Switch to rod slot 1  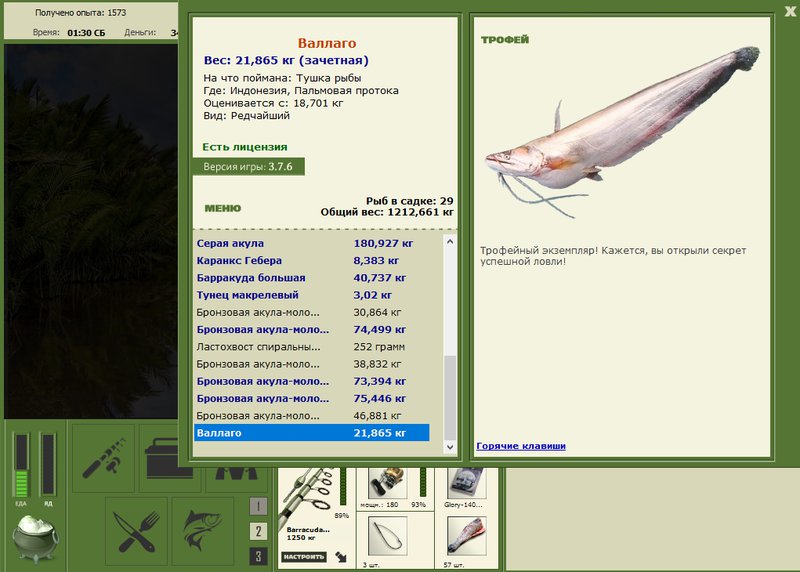click(x=258, y=506)
